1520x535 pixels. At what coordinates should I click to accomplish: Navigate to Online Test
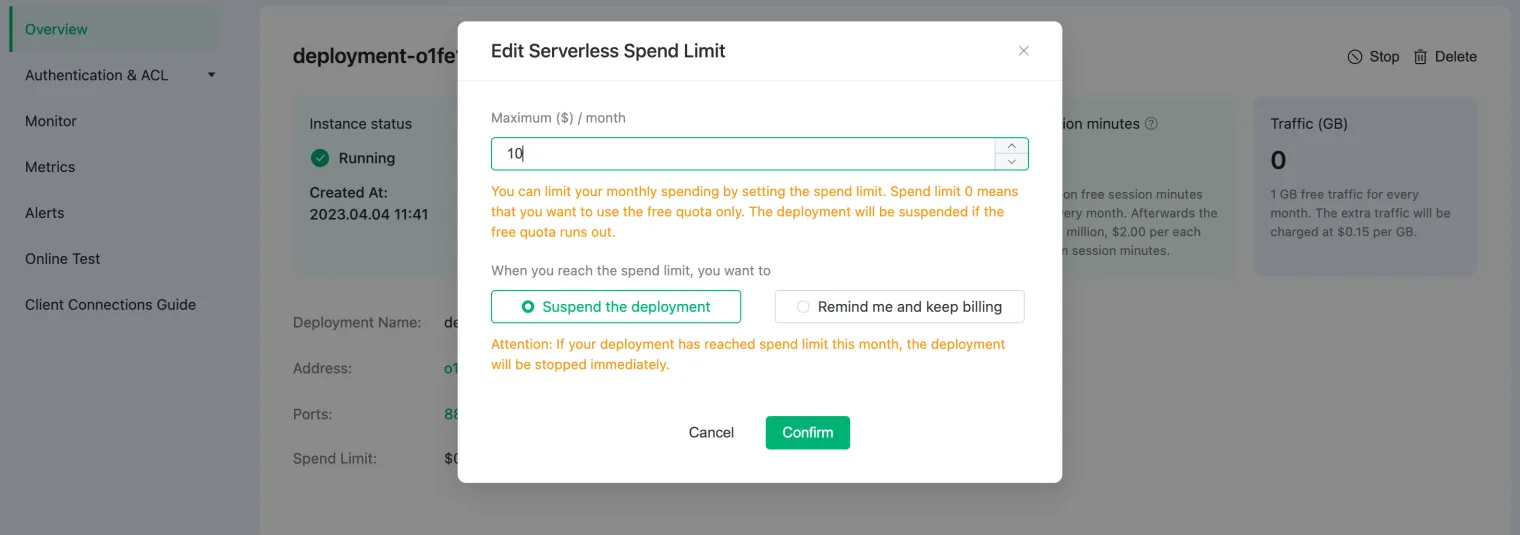click(63, 259)
